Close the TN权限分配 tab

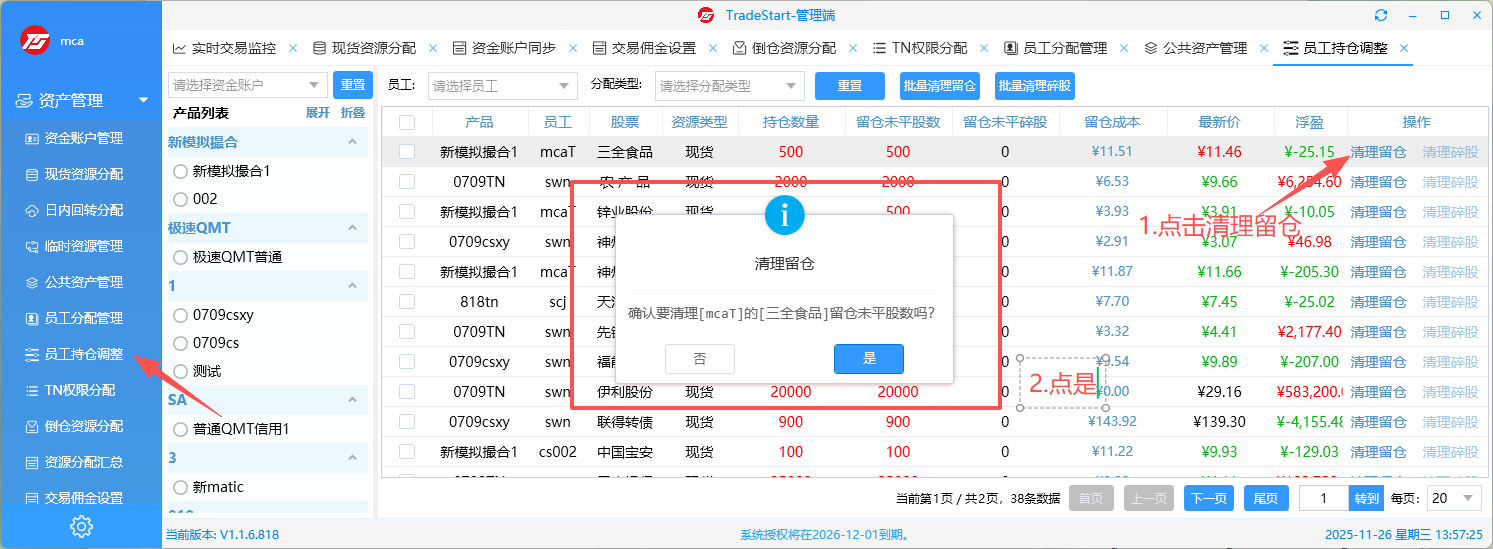click(984, 48)
